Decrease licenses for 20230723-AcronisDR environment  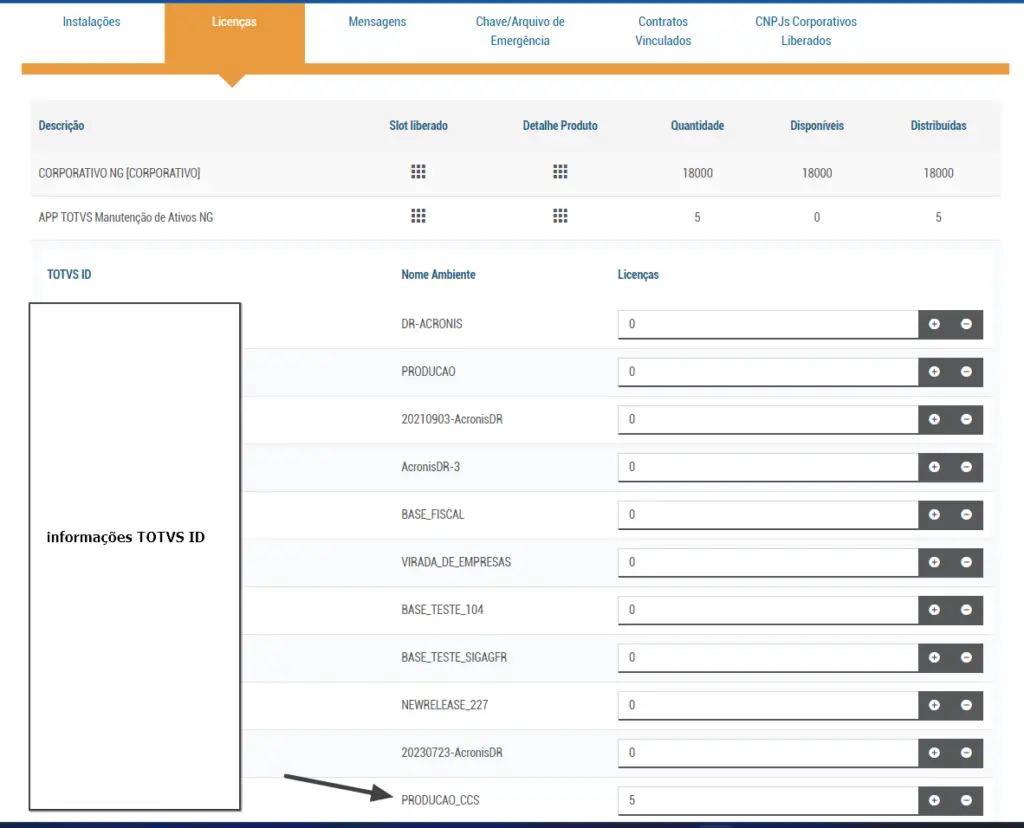(966, 753)
